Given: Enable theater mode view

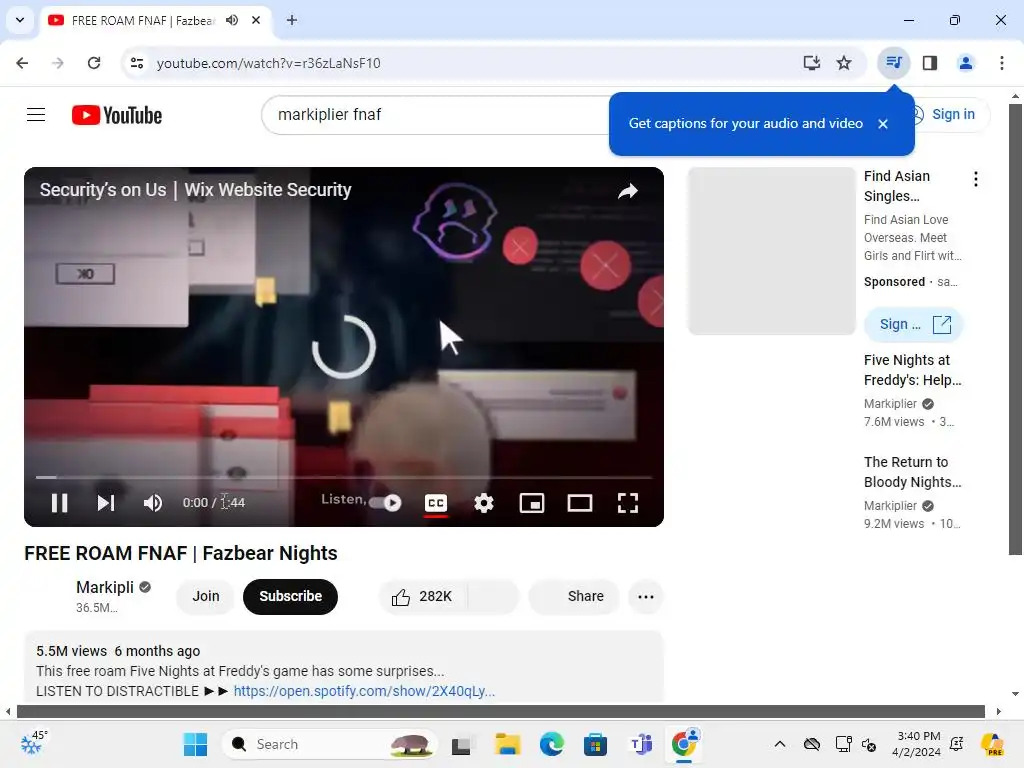Looking at the screenshot, I should pos(580,503).
